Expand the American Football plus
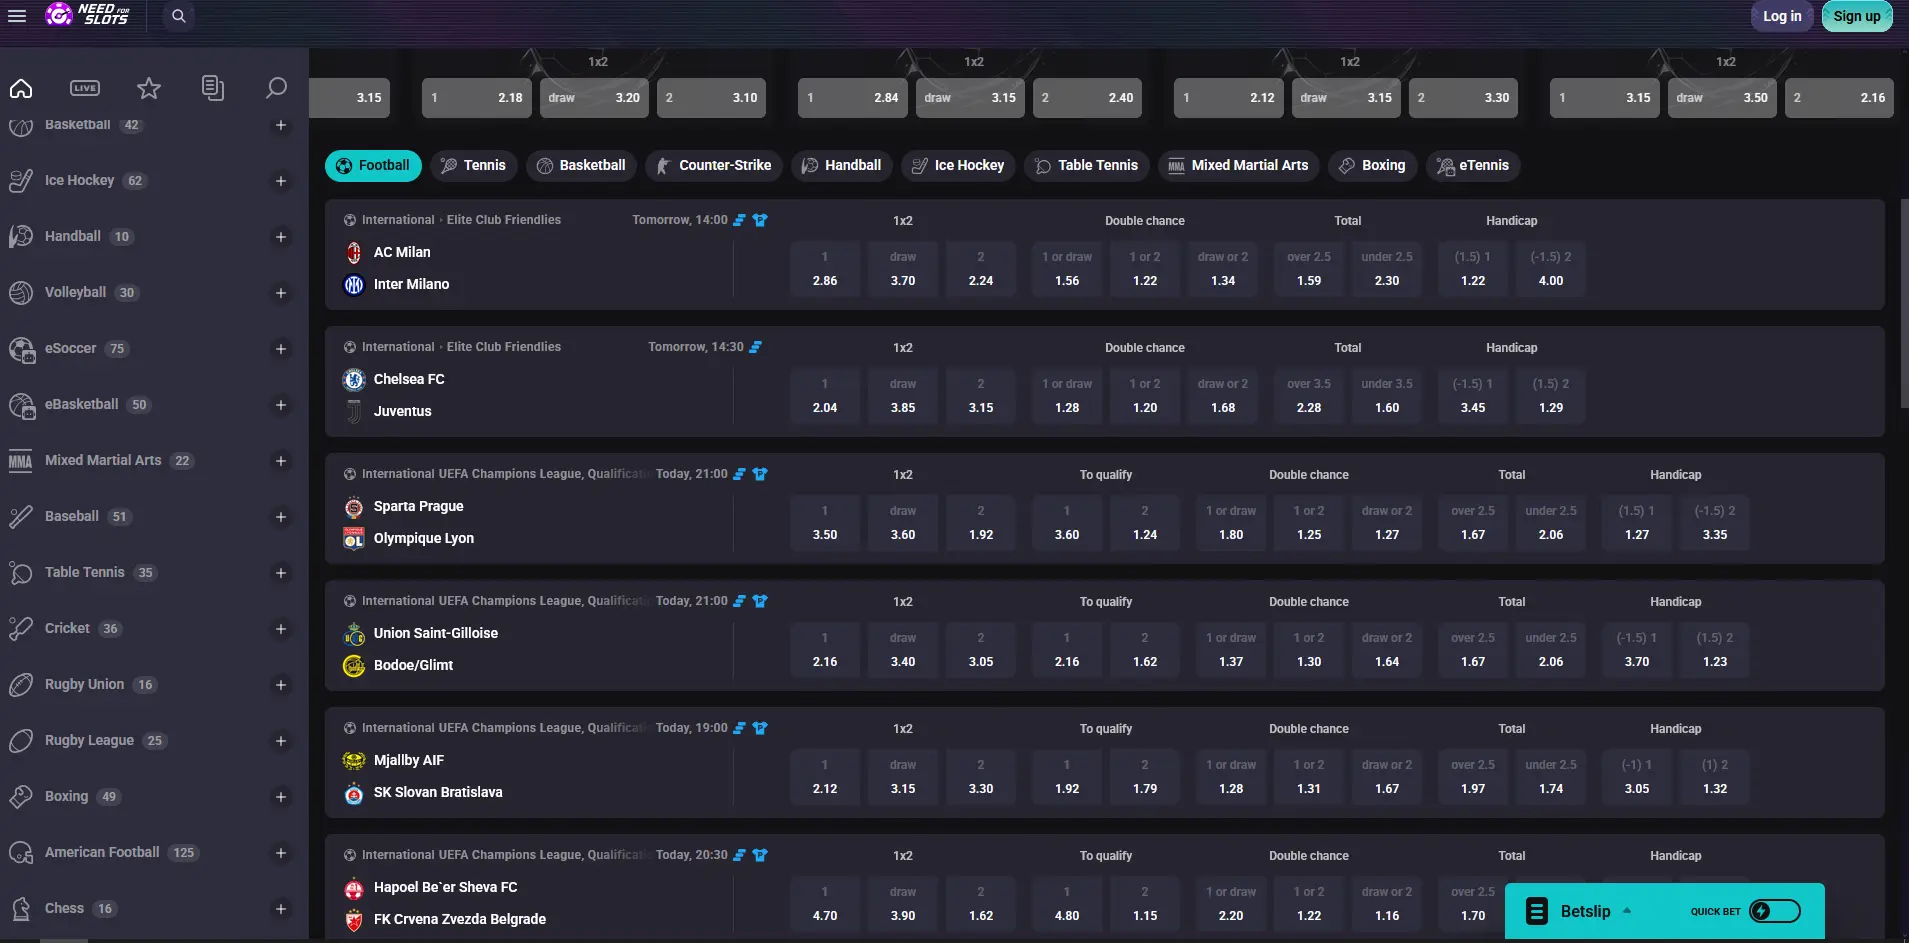 pyautogui.click(x=281, y=853)
